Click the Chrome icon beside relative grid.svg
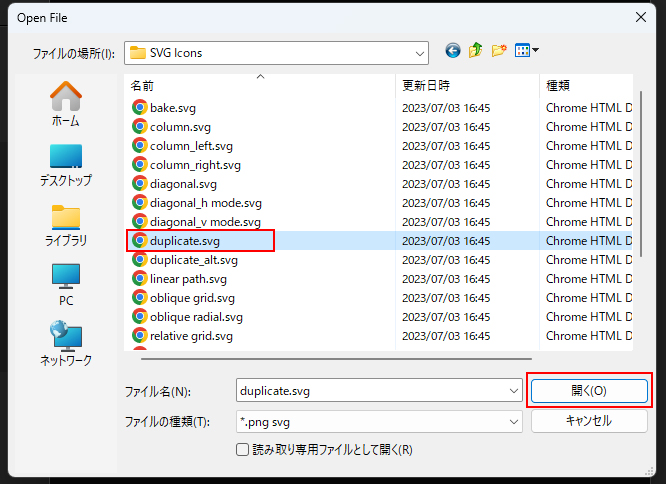This screenshot has width=666, height=484. (139, 336)
